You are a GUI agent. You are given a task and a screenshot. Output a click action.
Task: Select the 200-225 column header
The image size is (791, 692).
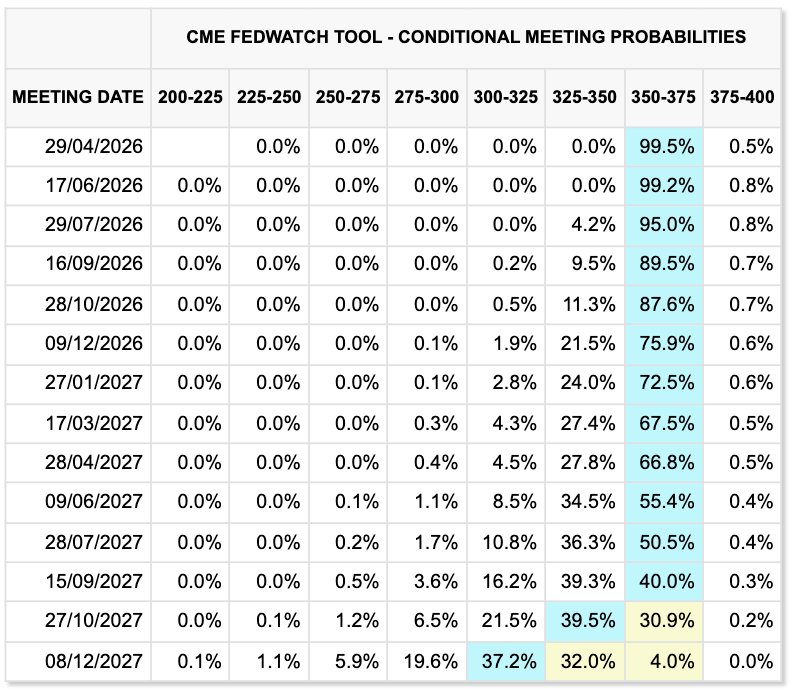pos(190,98)
